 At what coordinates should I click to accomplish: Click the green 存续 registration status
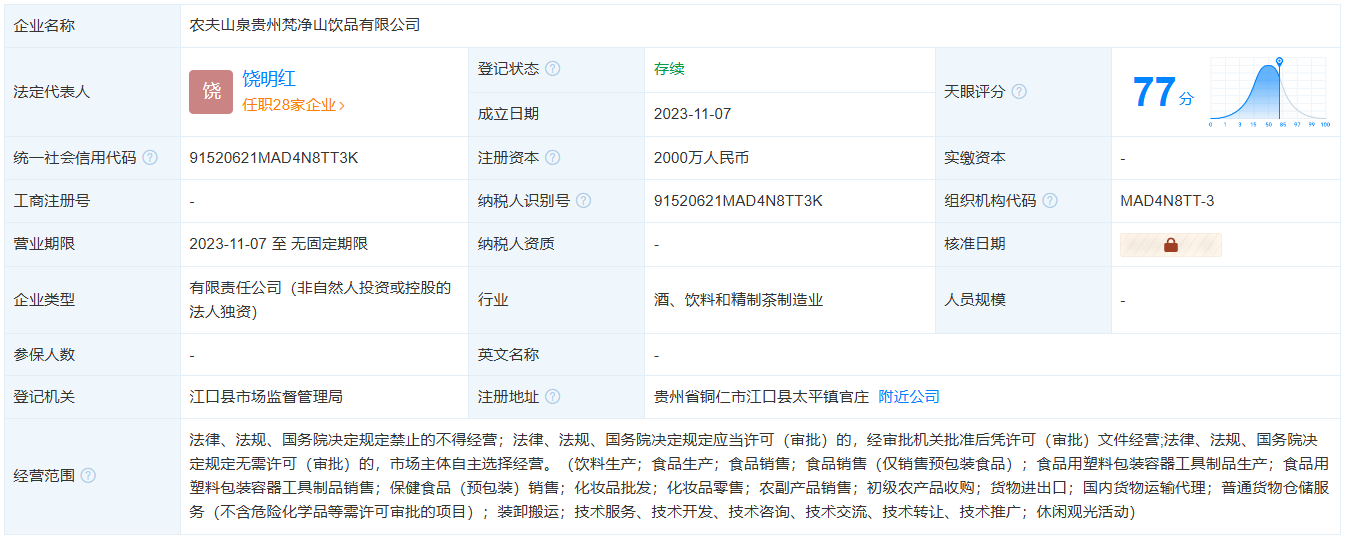pyautogui.click(x=669, y=69)
